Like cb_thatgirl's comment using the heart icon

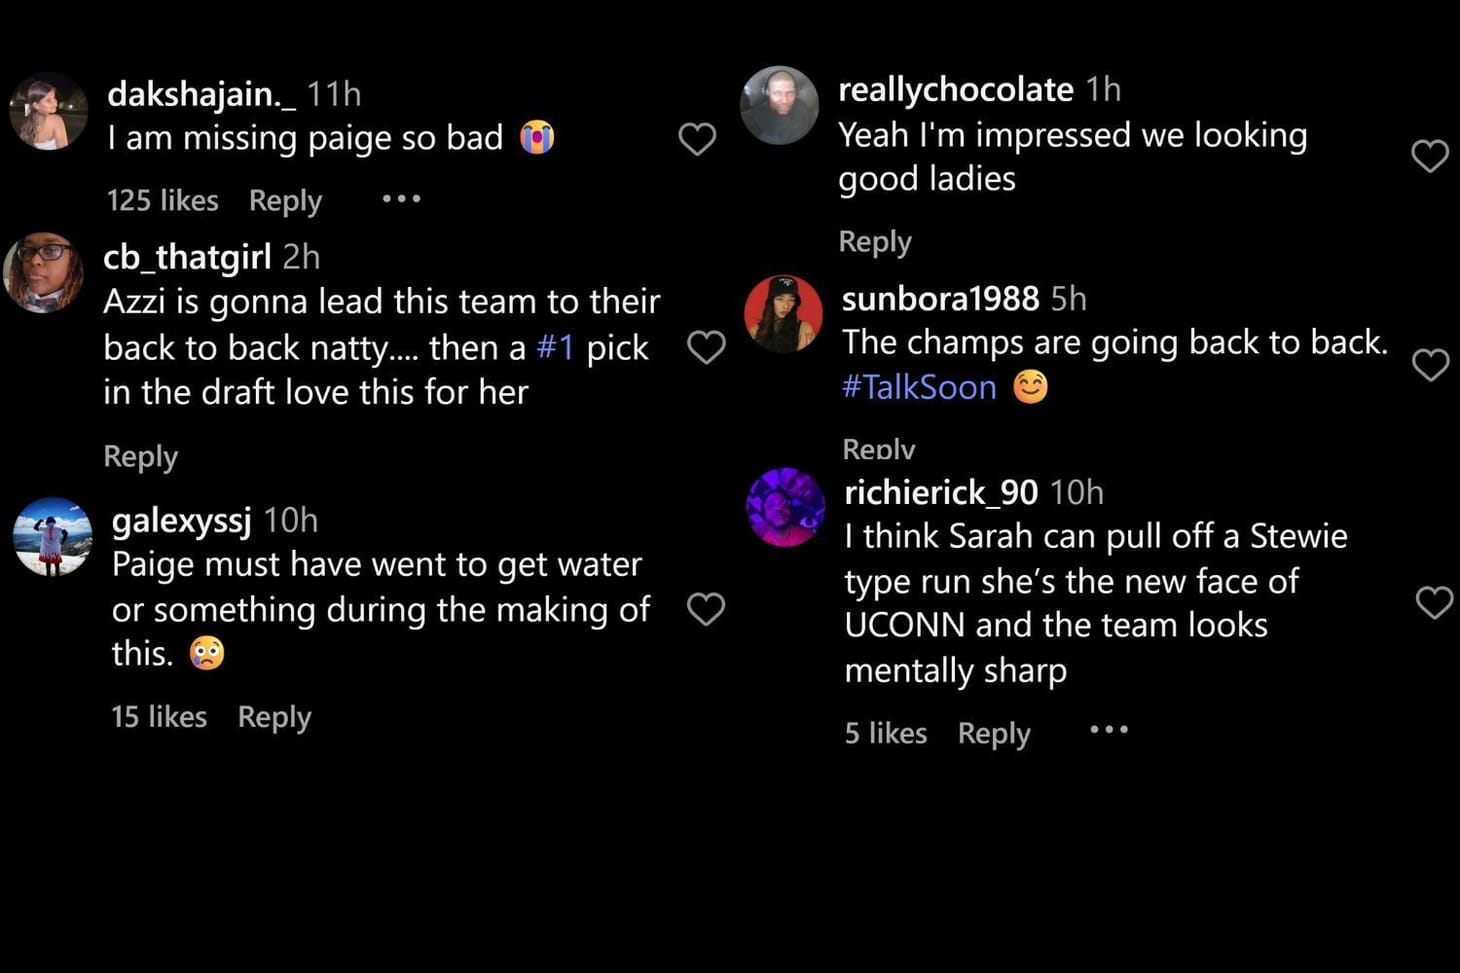(x=706, y=347)
